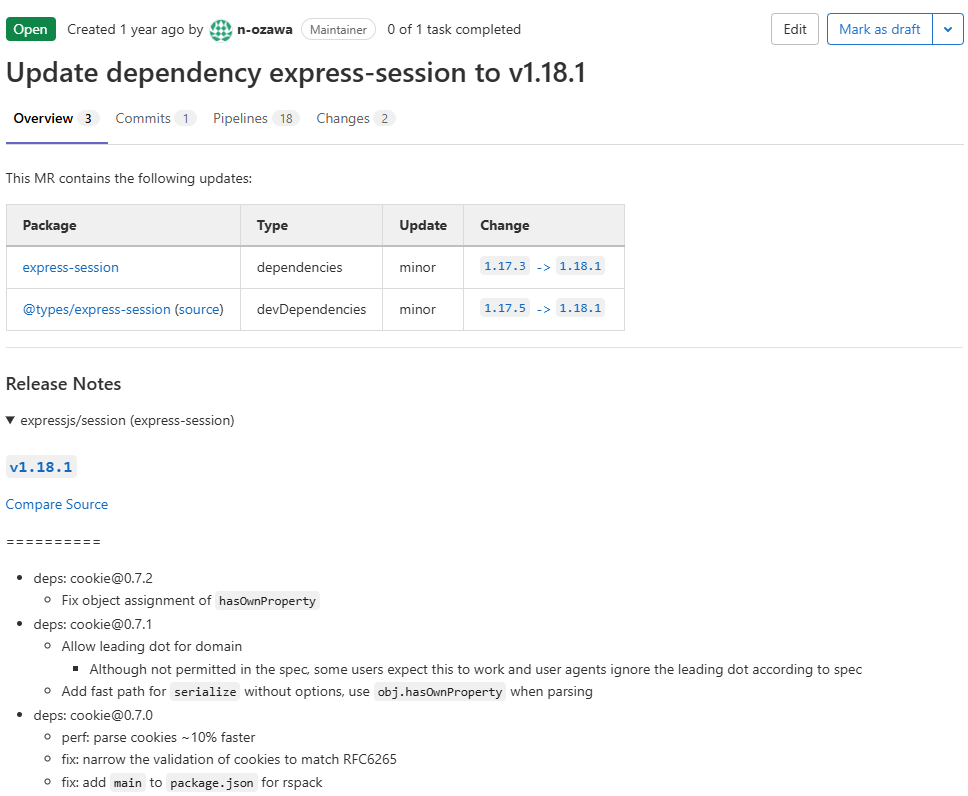Click the Edit button
Screen dimensions: 968x796
click(x=795, y=30)
